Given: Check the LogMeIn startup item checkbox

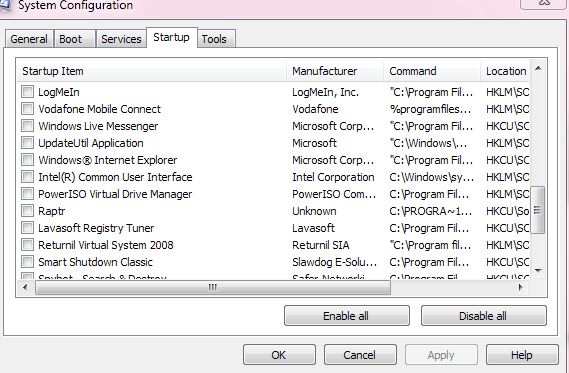Looking at the screenshot, I should pyautogui.click(x=27, y=91).
